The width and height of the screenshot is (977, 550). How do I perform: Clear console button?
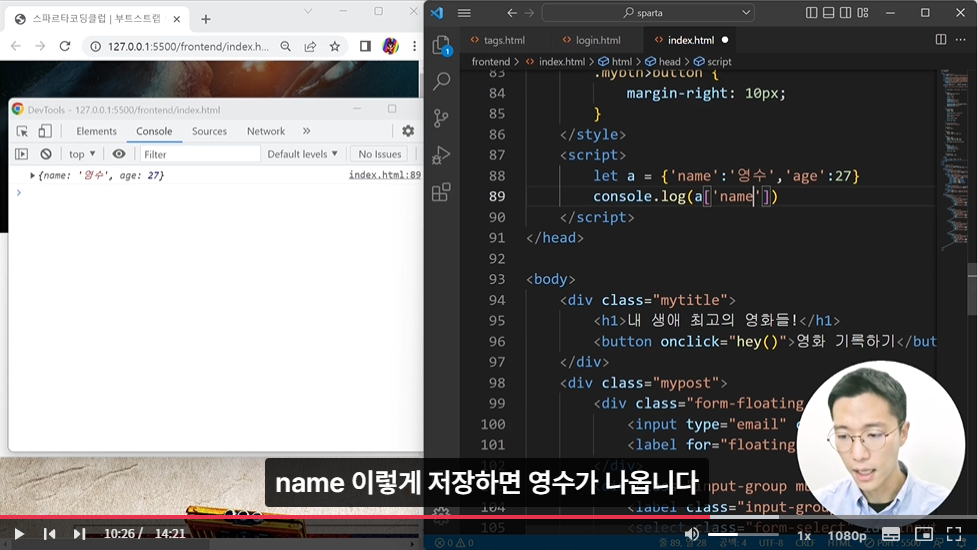tap(46, 154)
